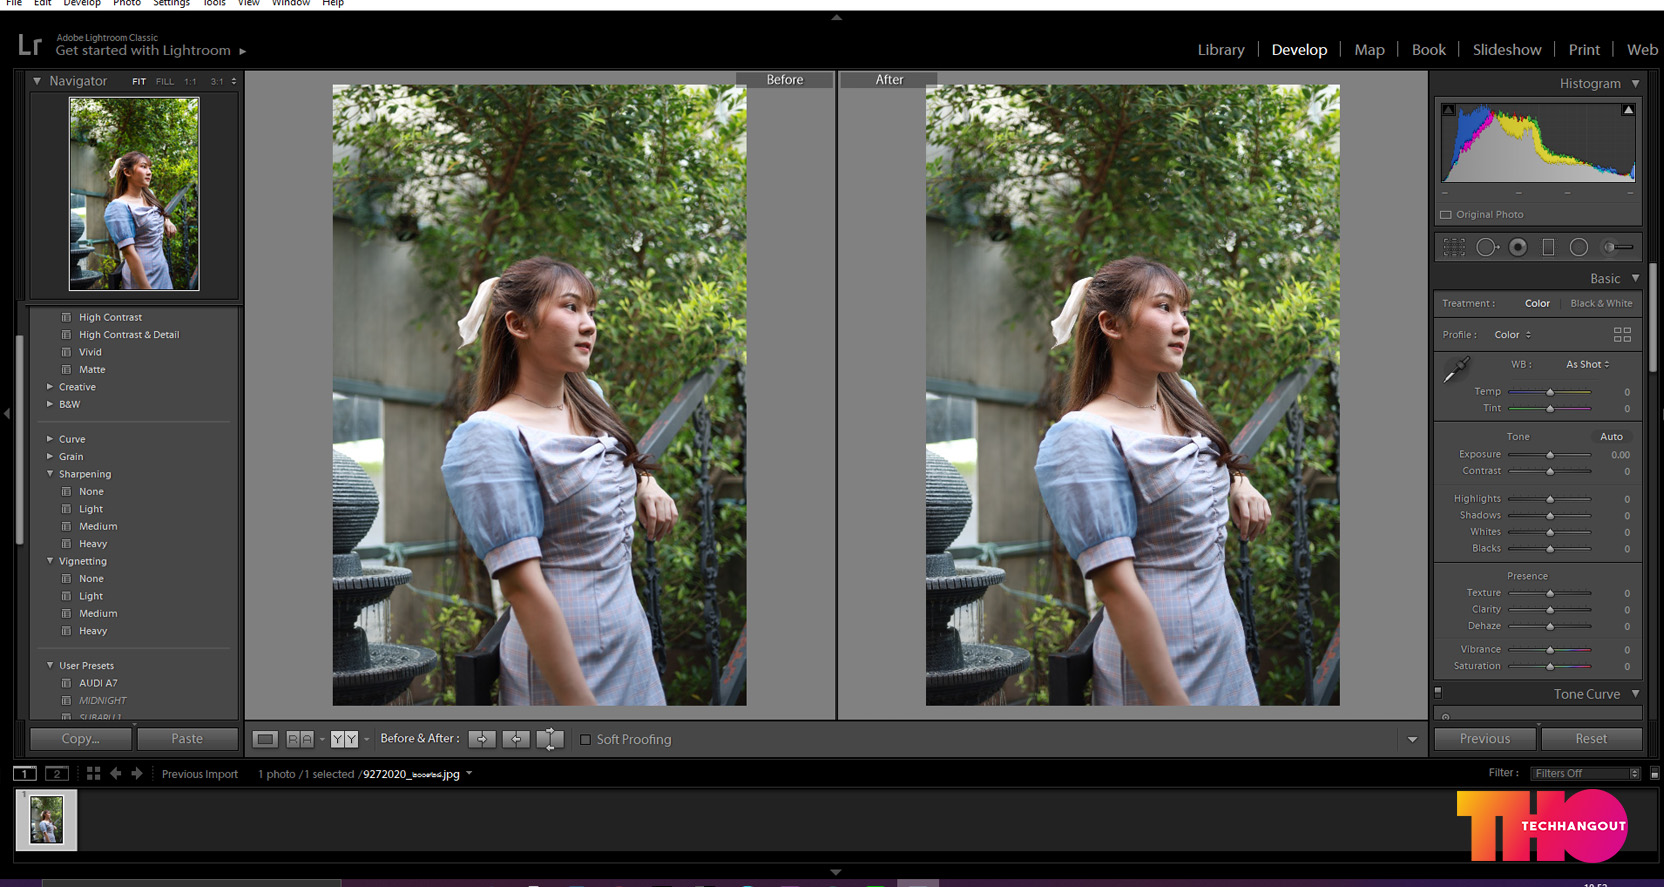Click the Tone Curve point adjustment icon
This screenshot has width=1664, height=887.
(1445, 717)
